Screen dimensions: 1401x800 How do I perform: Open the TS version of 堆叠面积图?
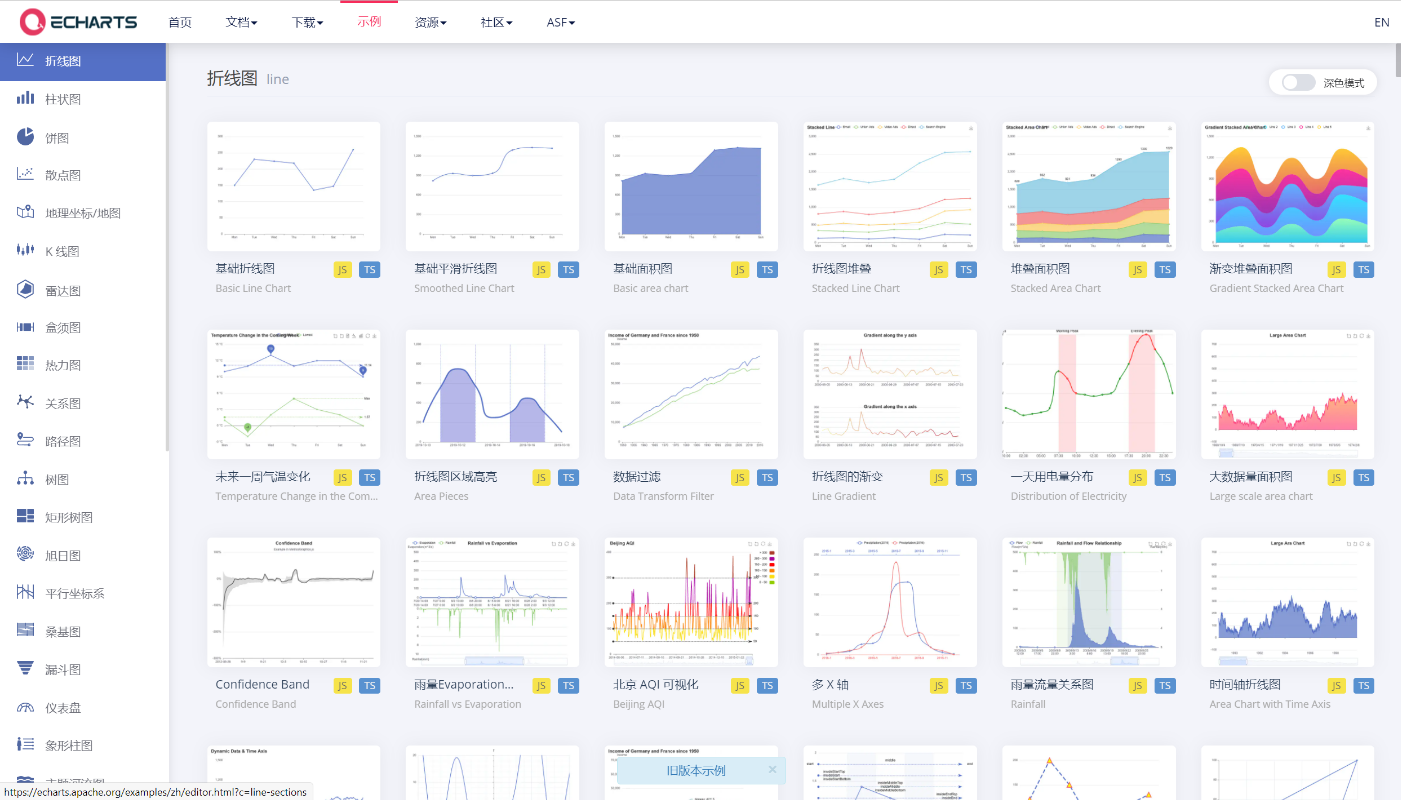coord(1165,269)
